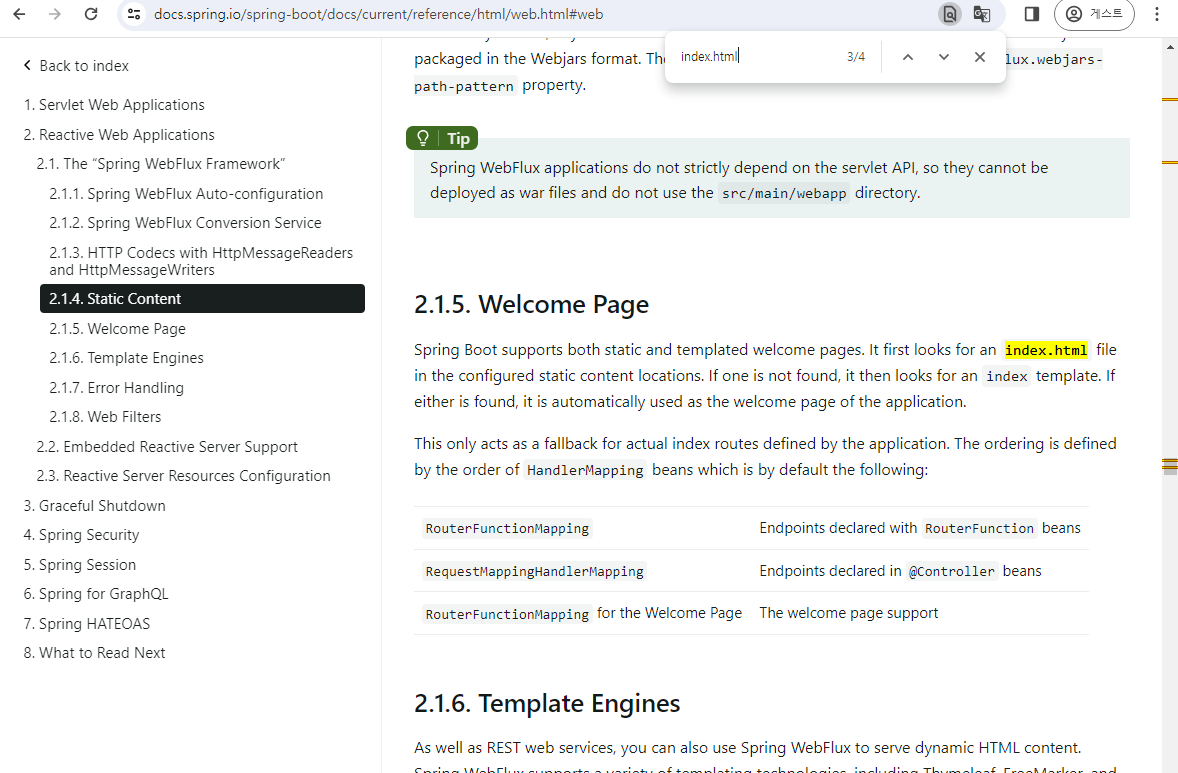1178x773 pixels.
Task: Open 2.2. Embedded Reactive Server Support
Action: [167, 447]
